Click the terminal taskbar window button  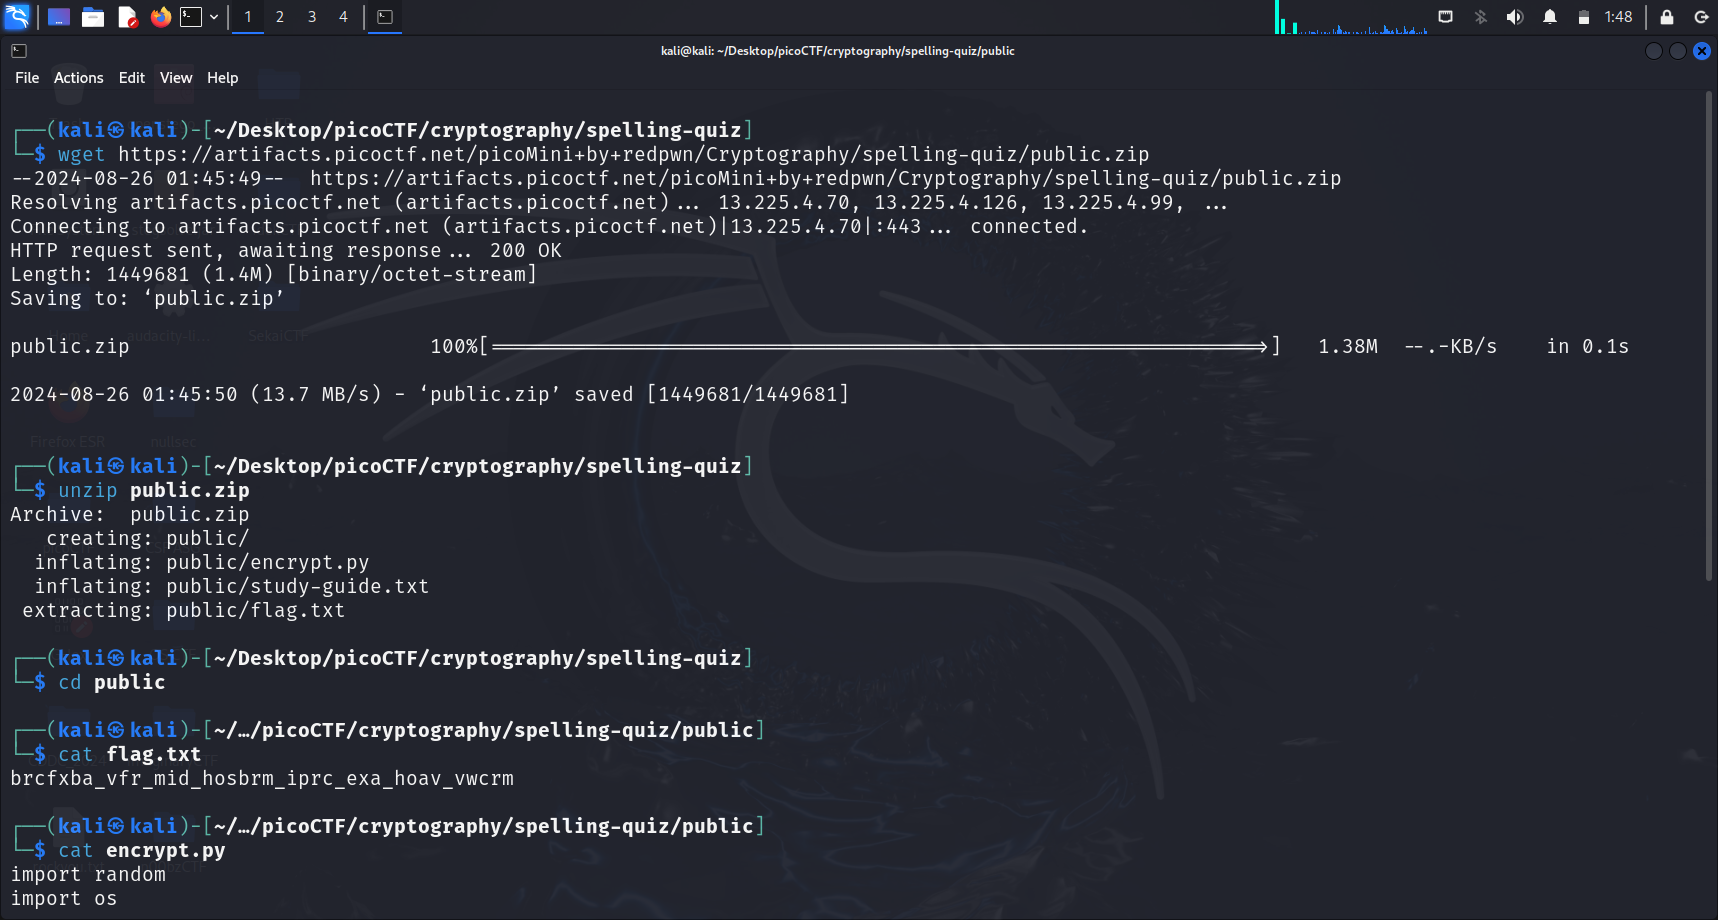(x=385, y=17)
